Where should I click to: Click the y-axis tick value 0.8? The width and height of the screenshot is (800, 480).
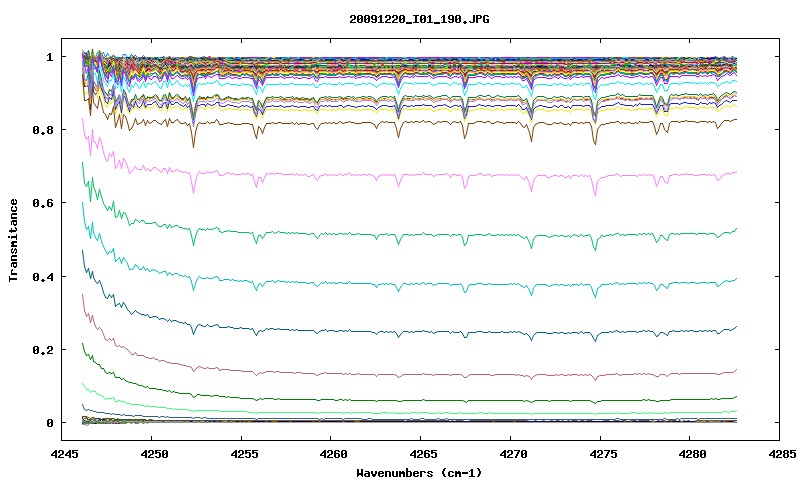(42, 130)
